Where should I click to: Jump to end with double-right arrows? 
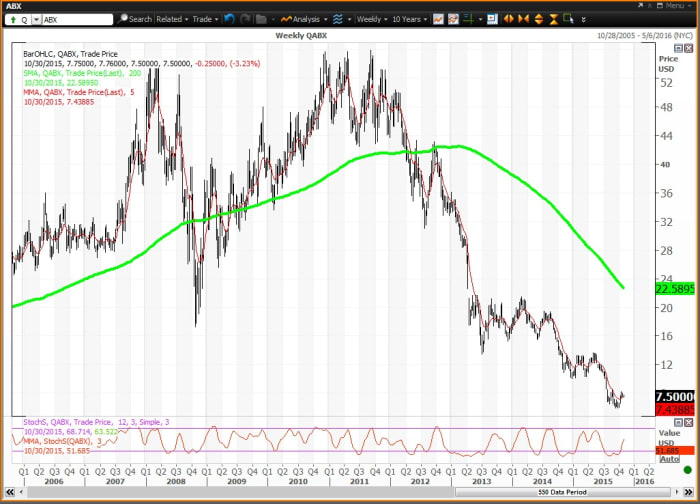[x=688, y=492]
